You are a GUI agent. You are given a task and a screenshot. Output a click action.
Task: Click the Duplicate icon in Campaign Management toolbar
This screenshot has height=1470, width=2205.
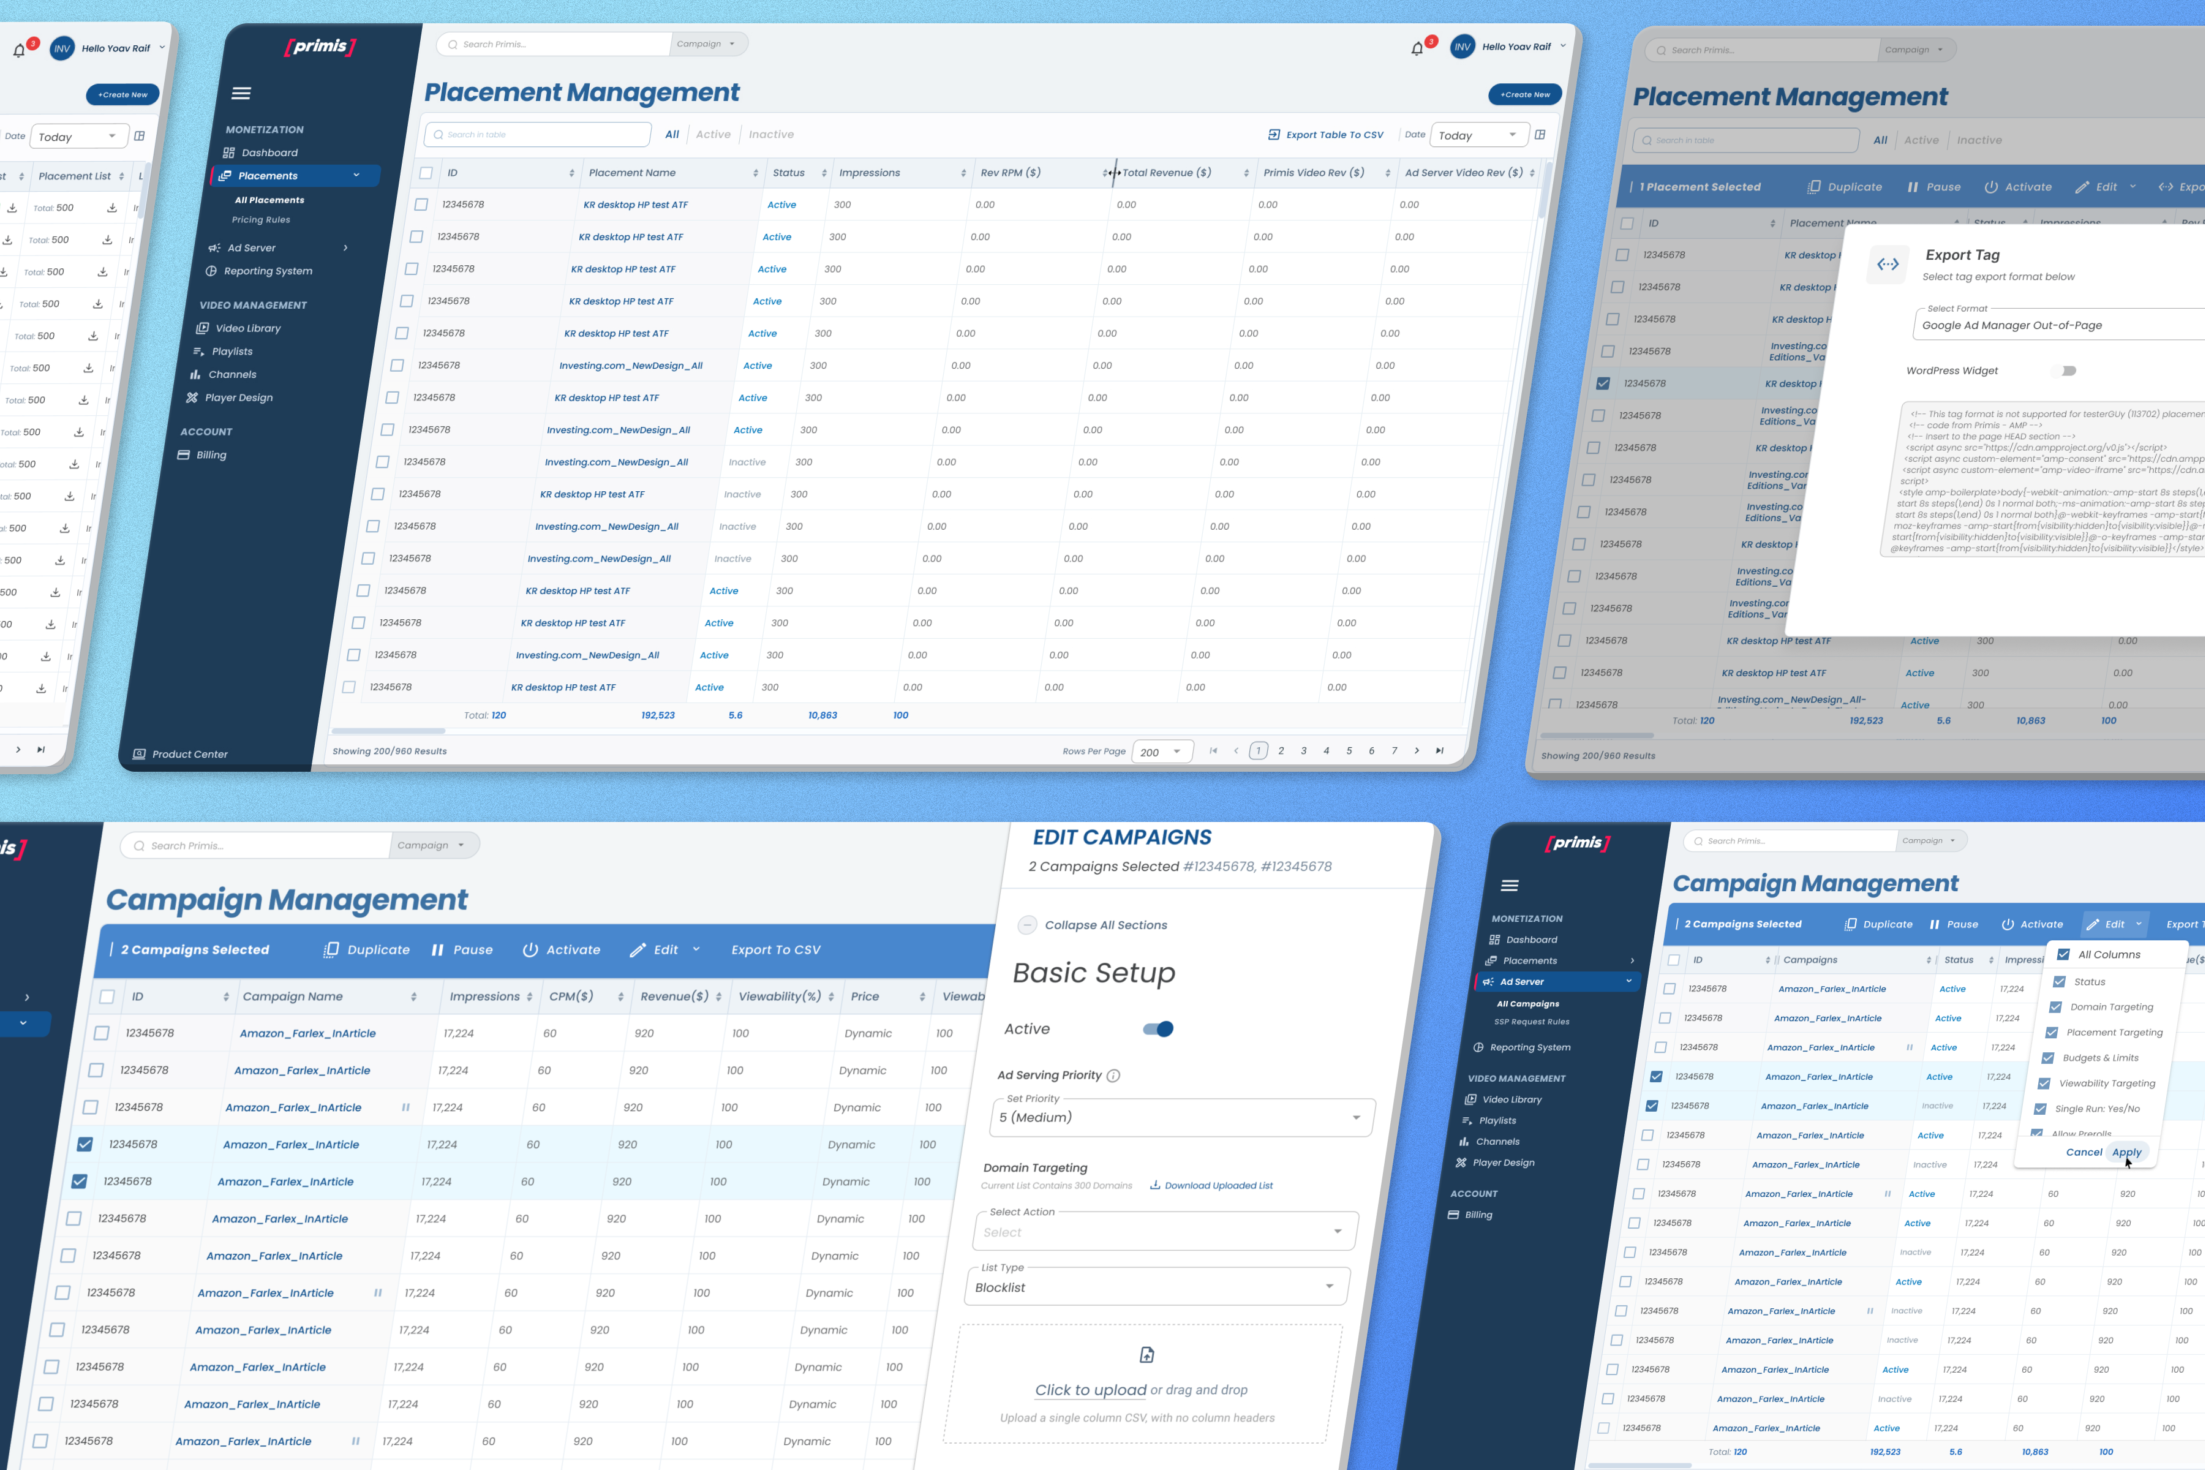[331, 950]
